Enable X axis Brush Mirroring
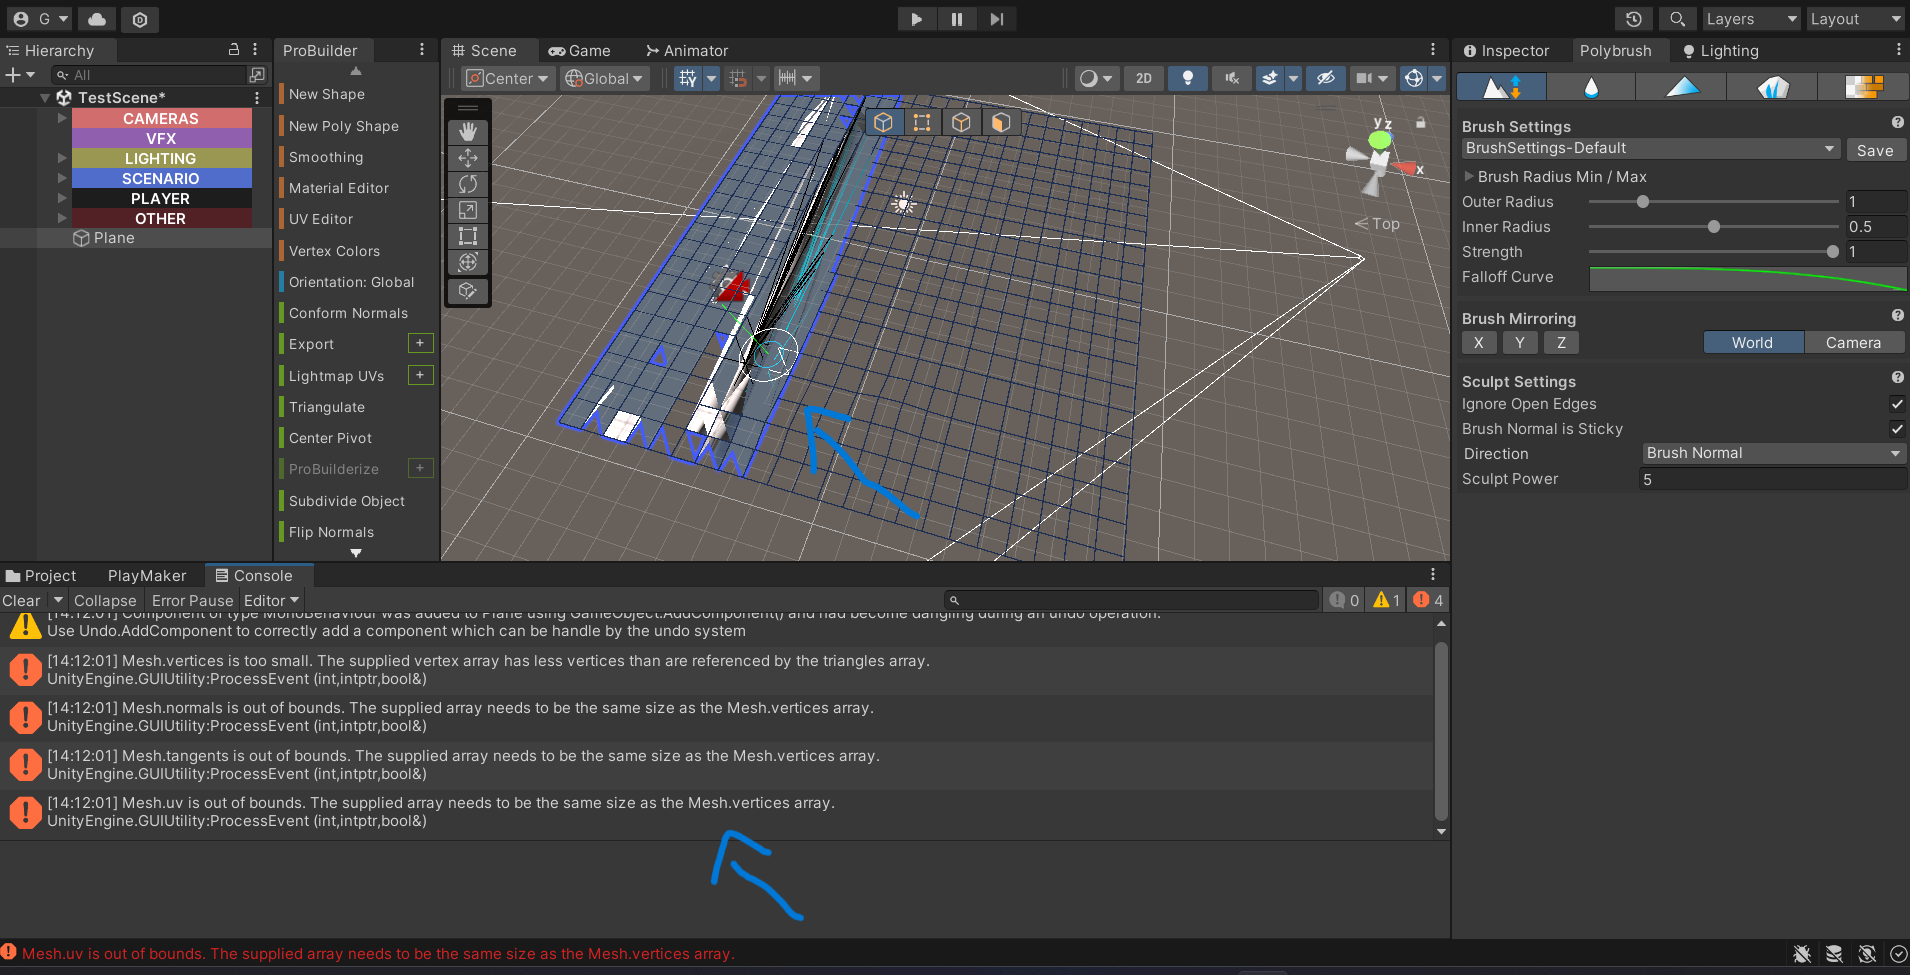Image resolution: width=1910 pixels, height=975 pixels. click(1480, 342)
